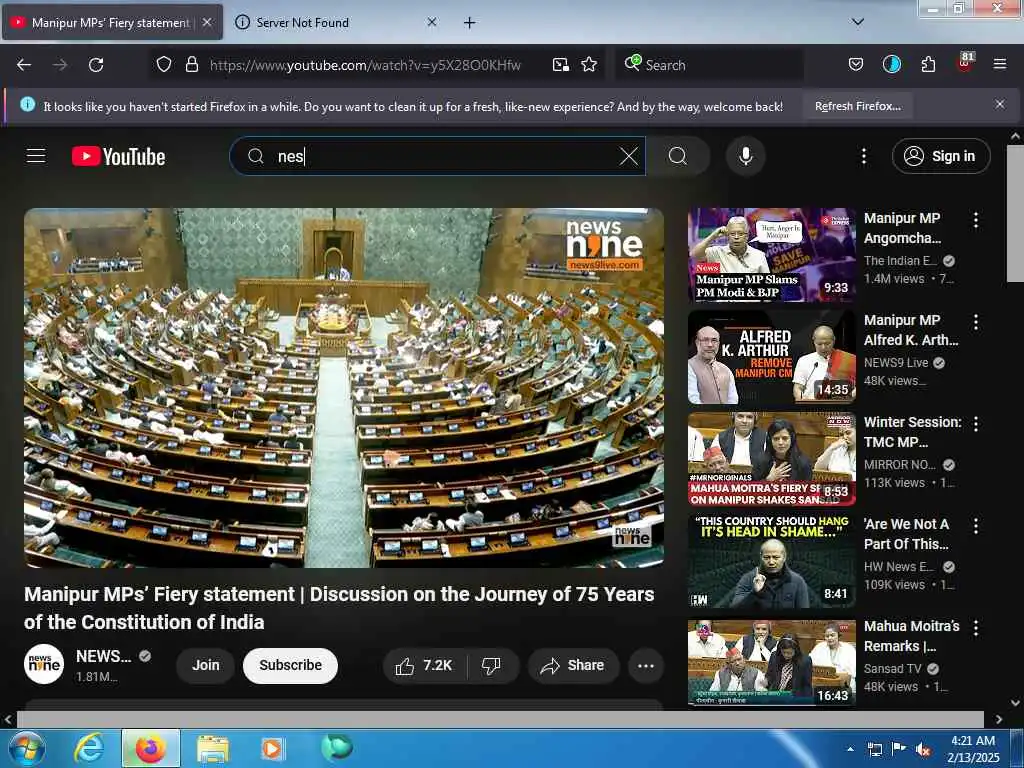Open tracking protection shield panel
The height and width of the screenshot is (768, 1024).
click(x=164, y=65)
